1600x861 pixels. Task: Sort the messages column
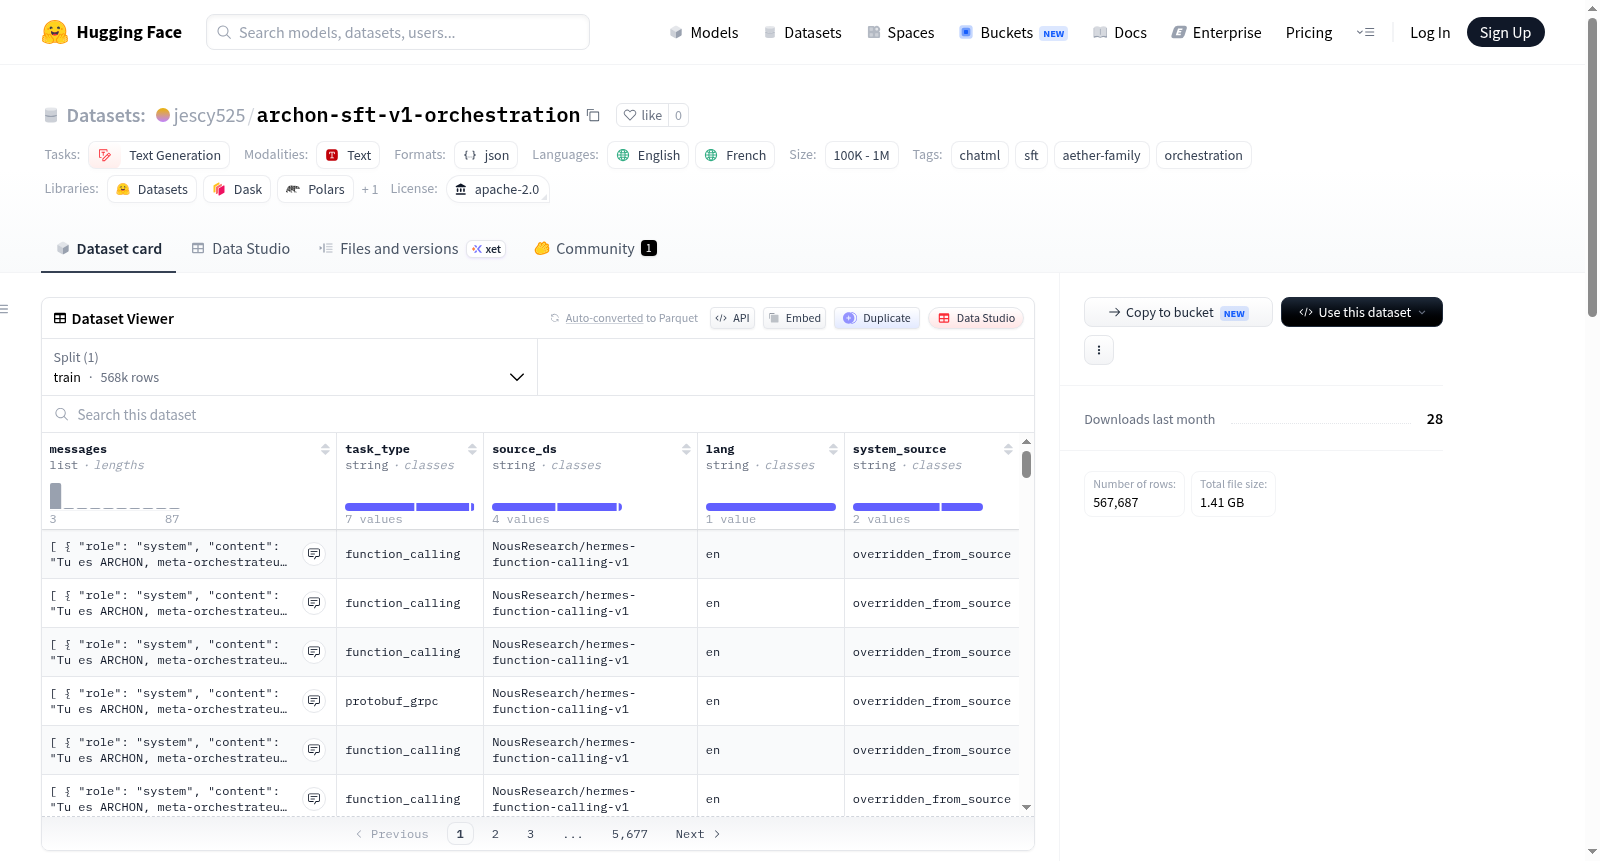(325, 449)
